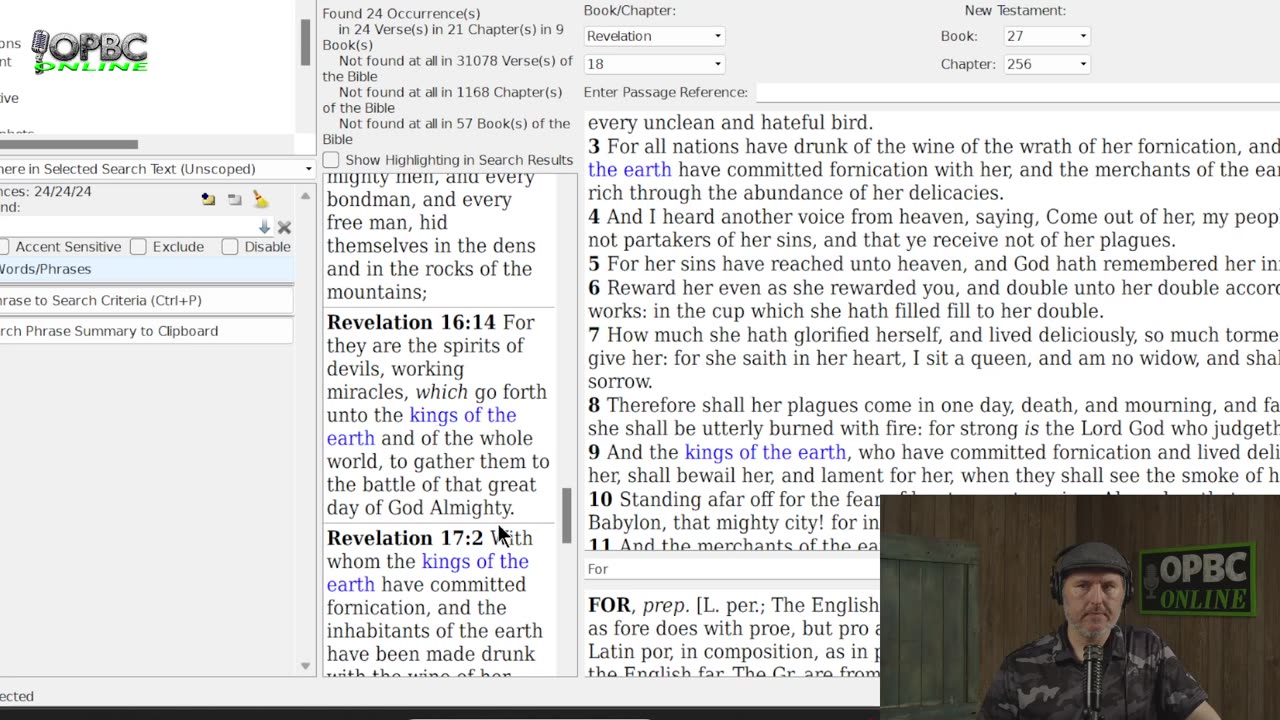Viewport: 1280px width, 720px height.
Task: Click the bold 'FOR' dictionary entry
Action: [x=609, y=606]
